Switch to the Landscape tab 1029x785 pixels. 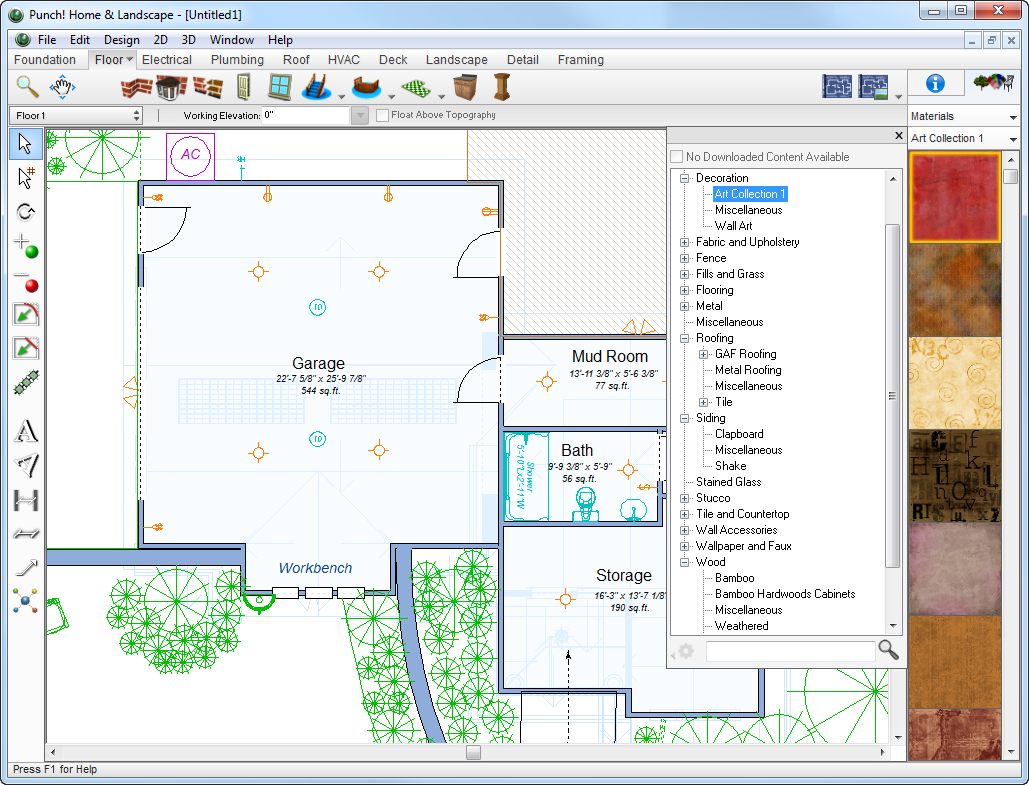point(456,60)
